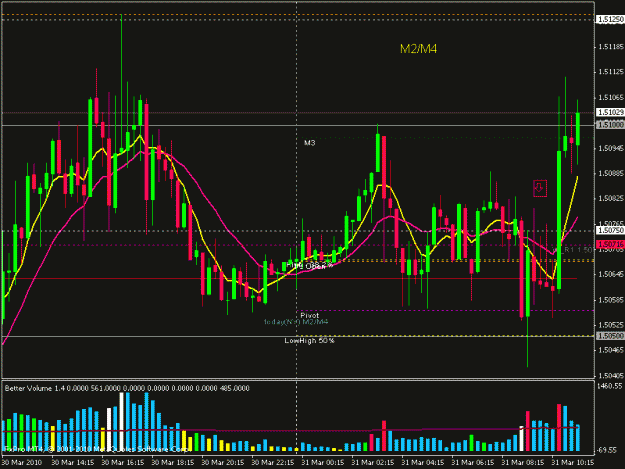Screen dimensions: 625x469
Task: Click the 31 Mar 10:15 time label
Action: [x=573, y=463]
